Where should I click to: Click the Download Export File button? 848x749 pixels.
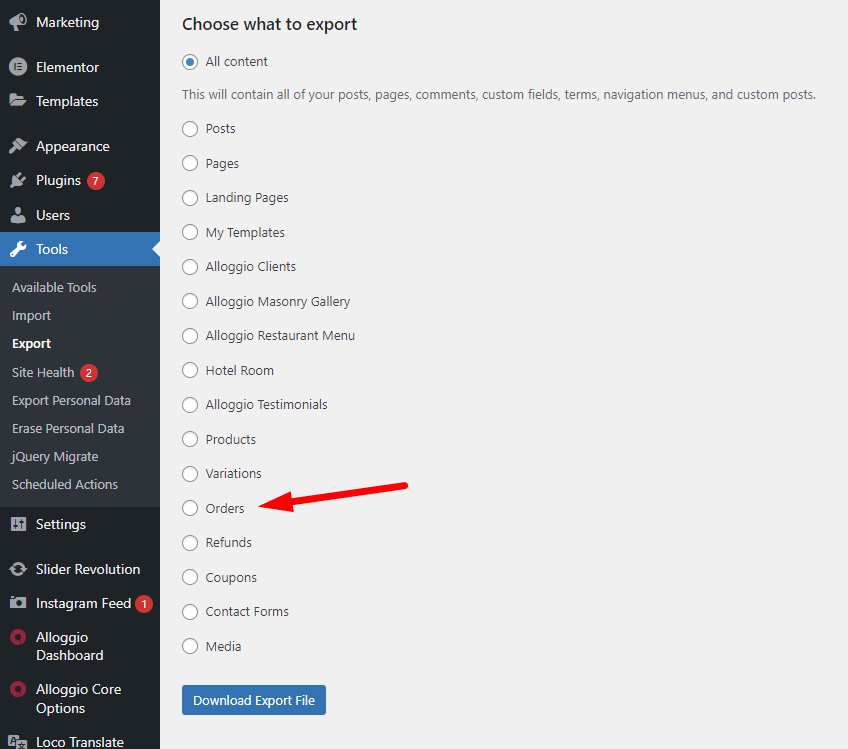click(x=254, y=700)
